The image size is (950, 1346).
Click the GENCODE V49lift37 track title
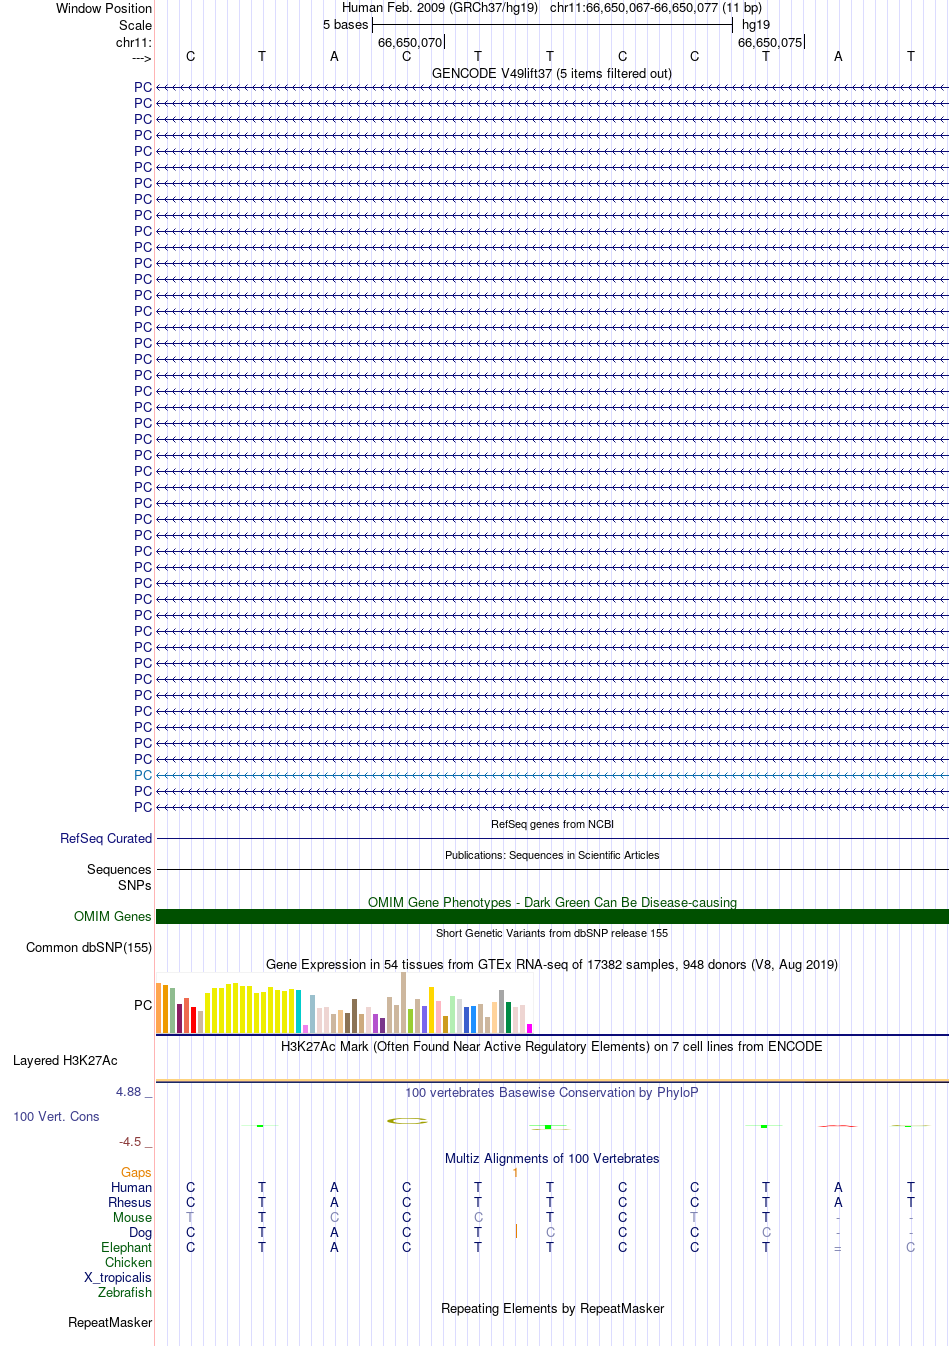tap(552, 73)
